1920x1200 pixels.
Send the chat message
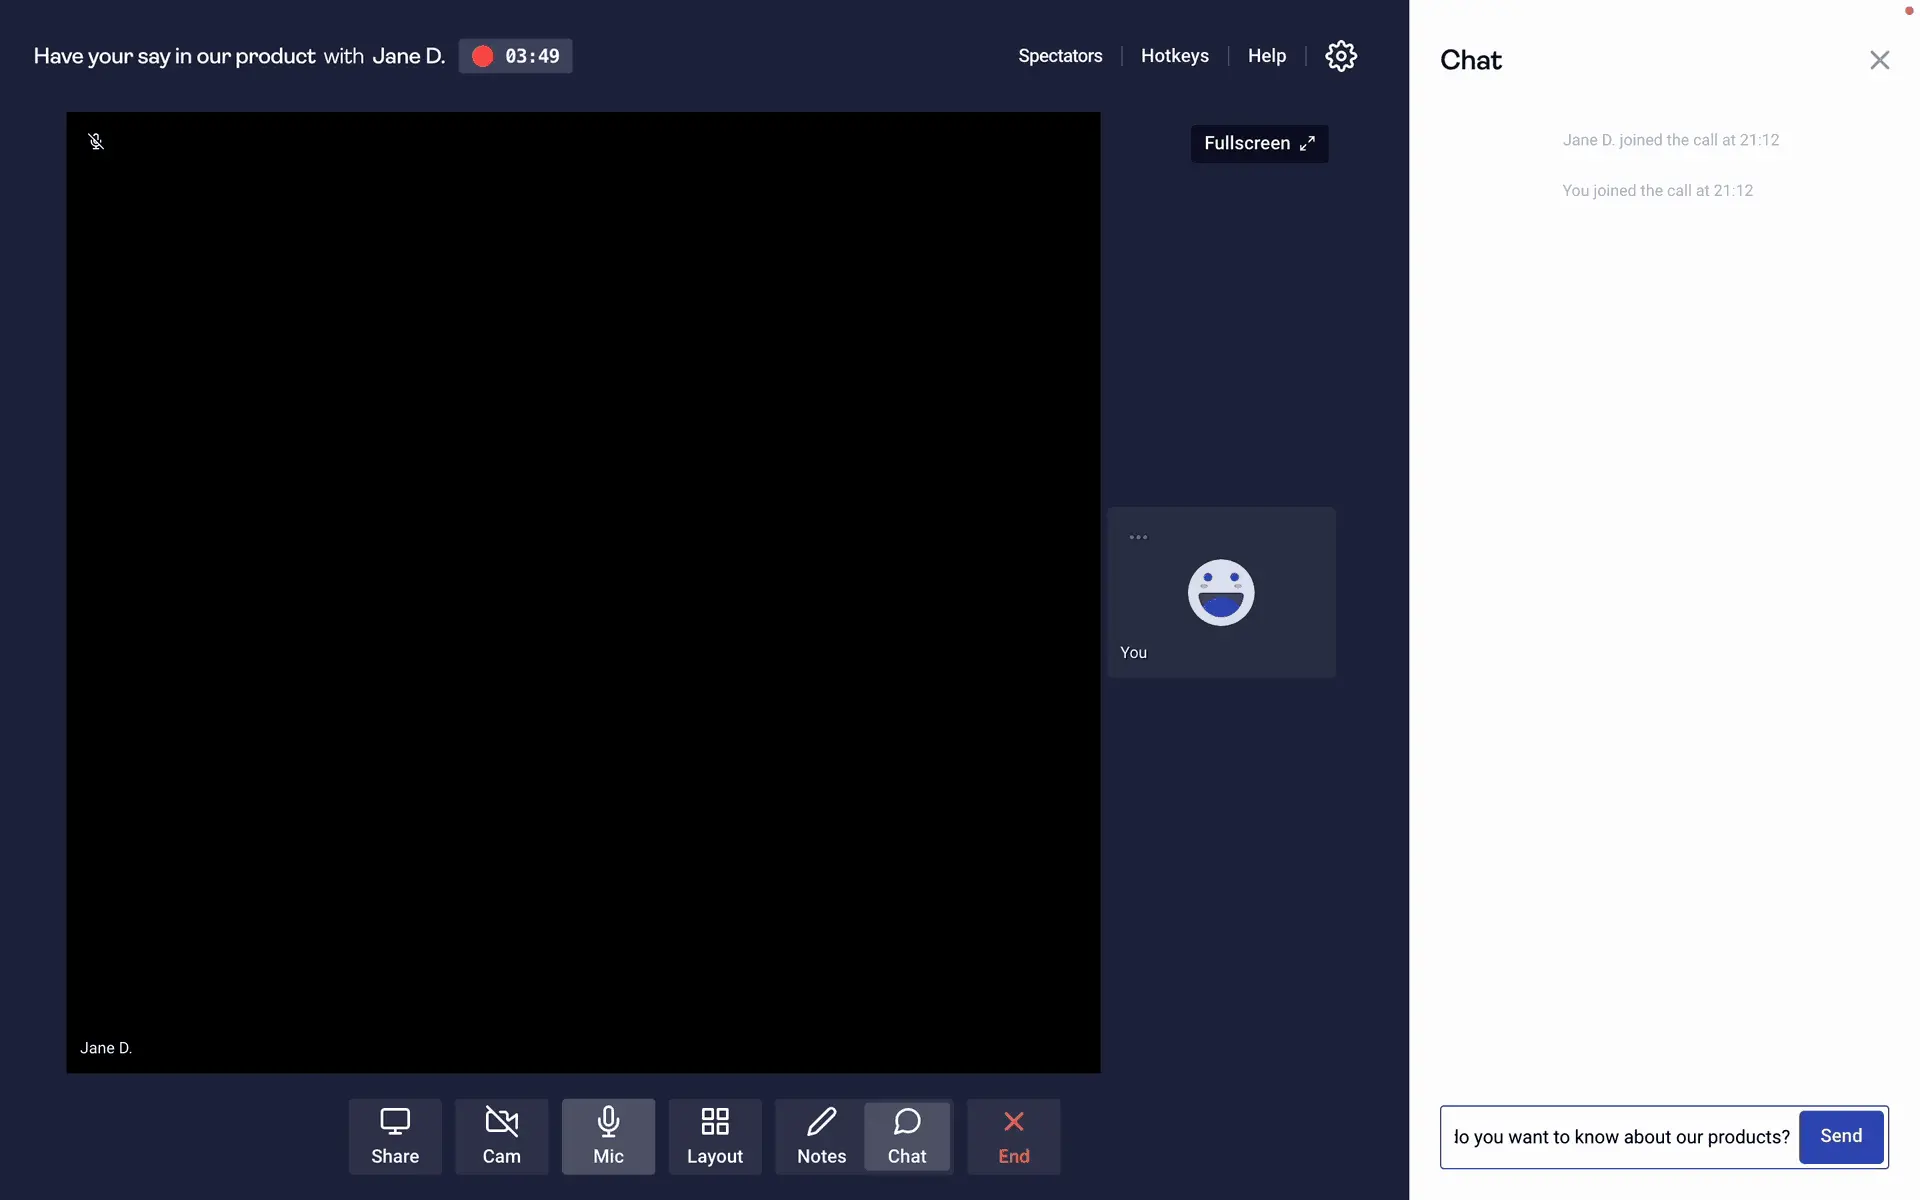(1840, 1136)
